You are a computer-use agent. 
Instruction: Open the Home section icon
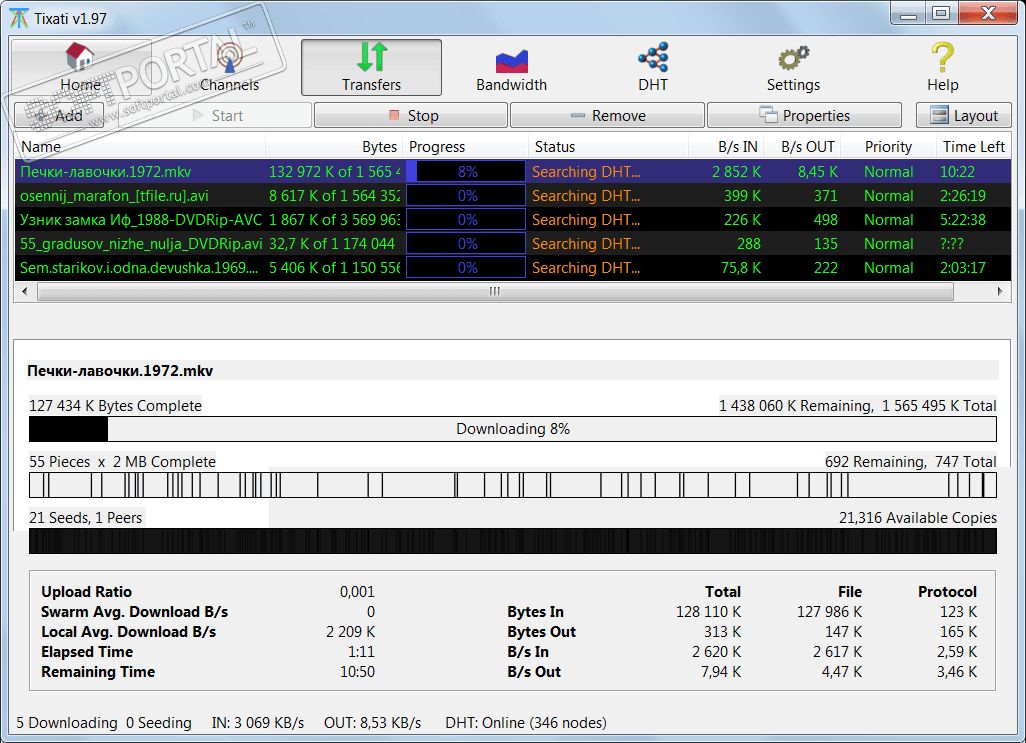pyautogui.click(x=80, y=57)
